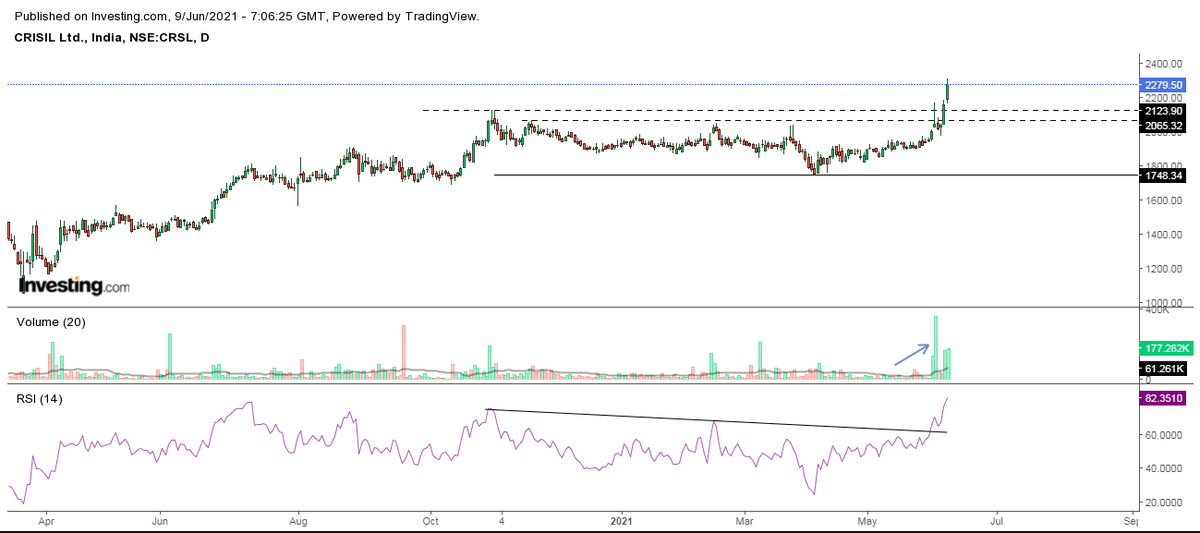Select the solid horizontal support line at 1748.34

coord(815,175)
